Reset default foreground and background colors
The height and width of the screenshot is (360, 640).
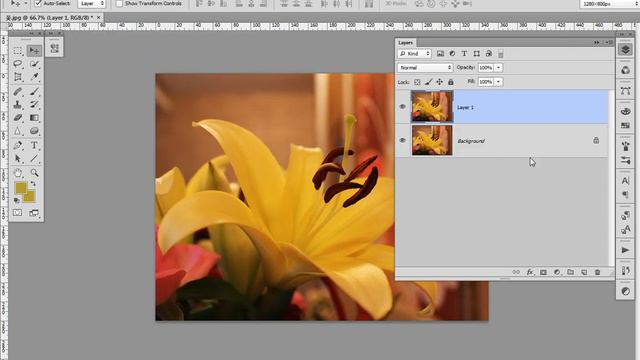(x=17, y=200)
